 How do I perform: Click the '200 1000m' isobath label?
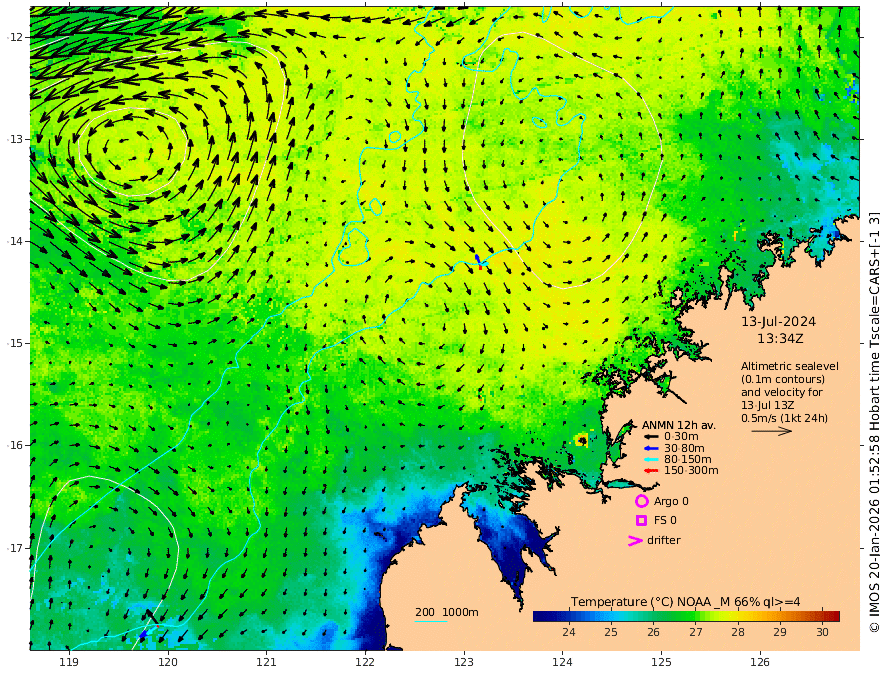coord(447,612)
